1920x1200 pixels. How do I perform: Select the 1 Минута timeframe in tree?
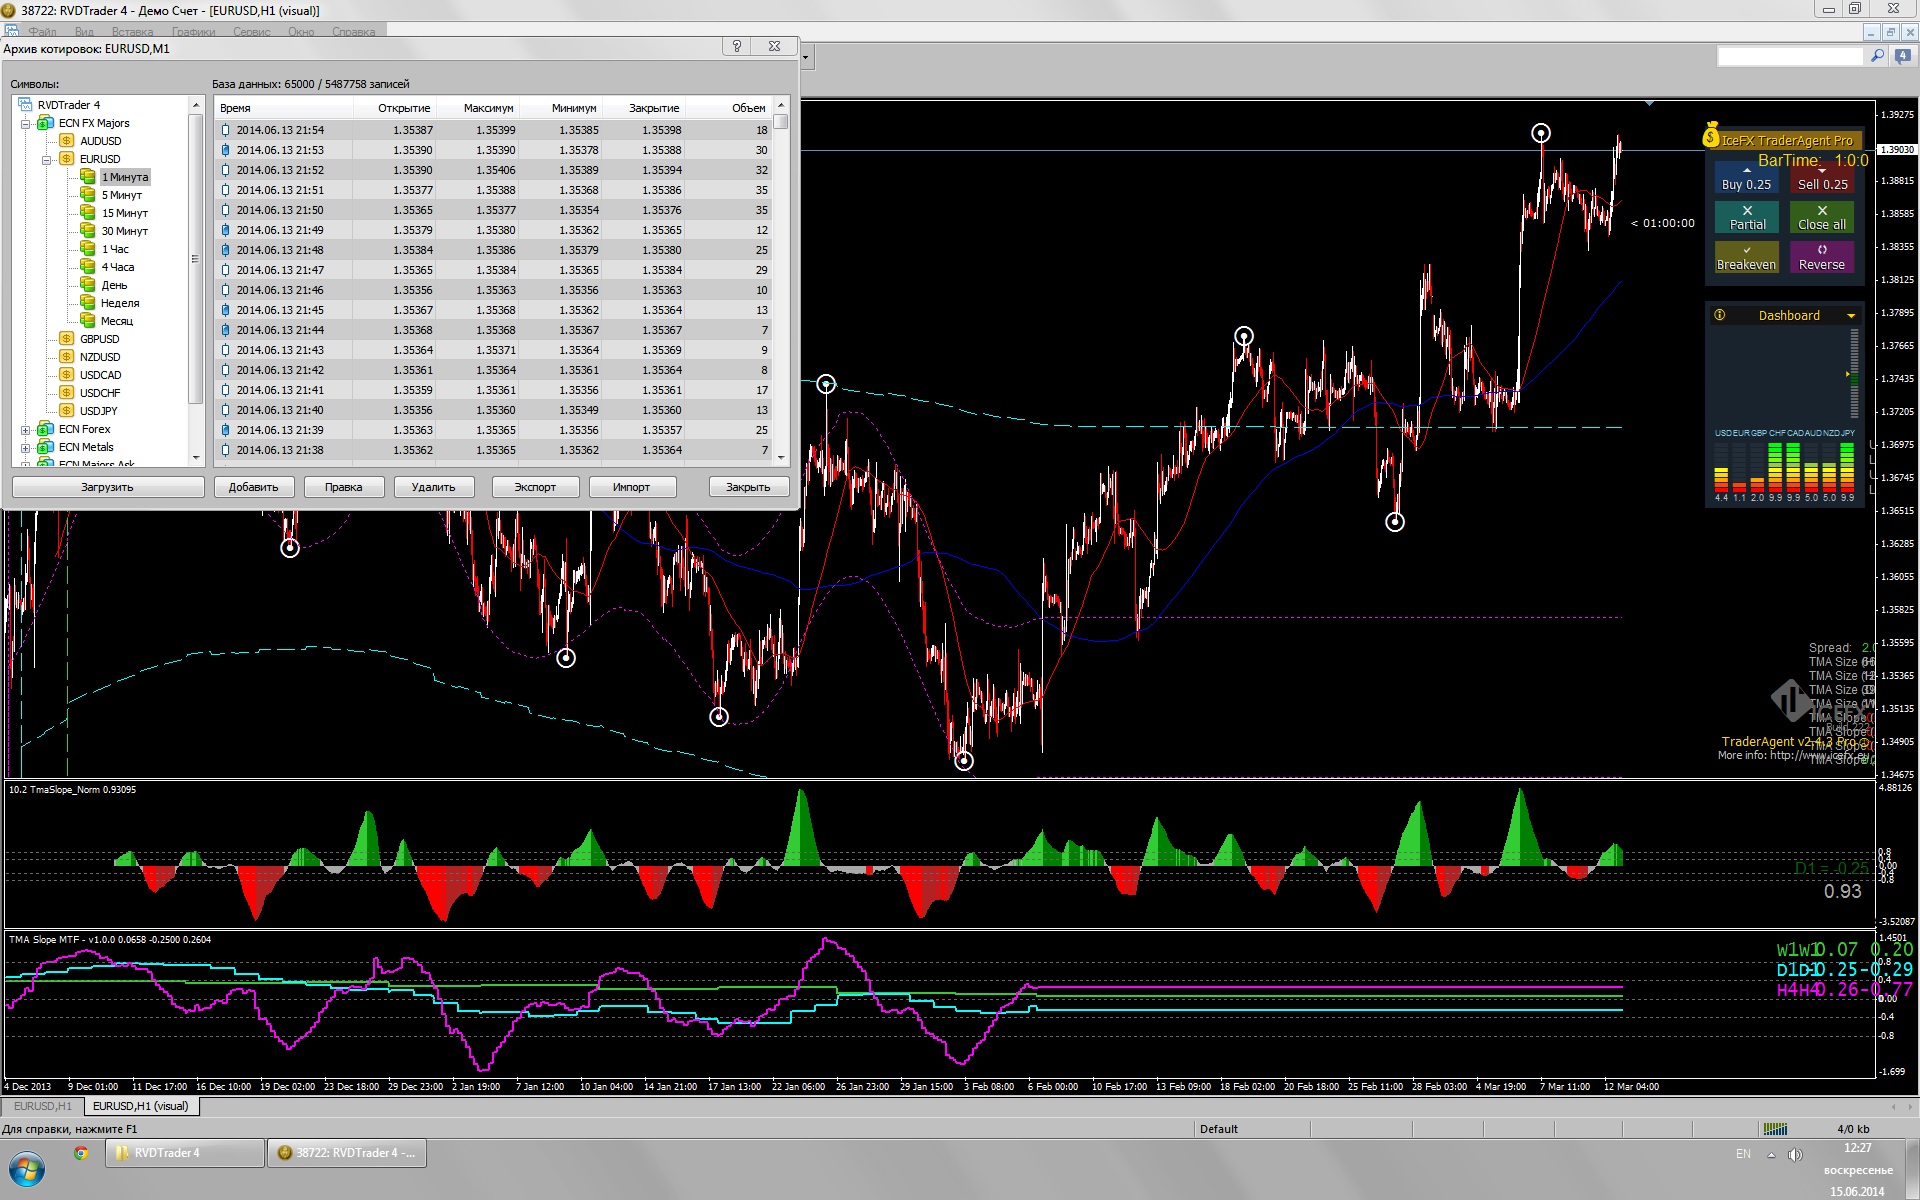tap(125, 177)
